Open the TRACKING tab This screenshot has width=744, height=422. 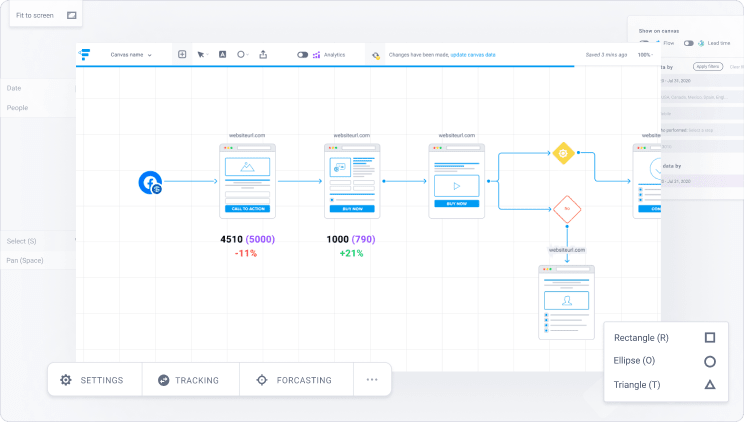191,380
